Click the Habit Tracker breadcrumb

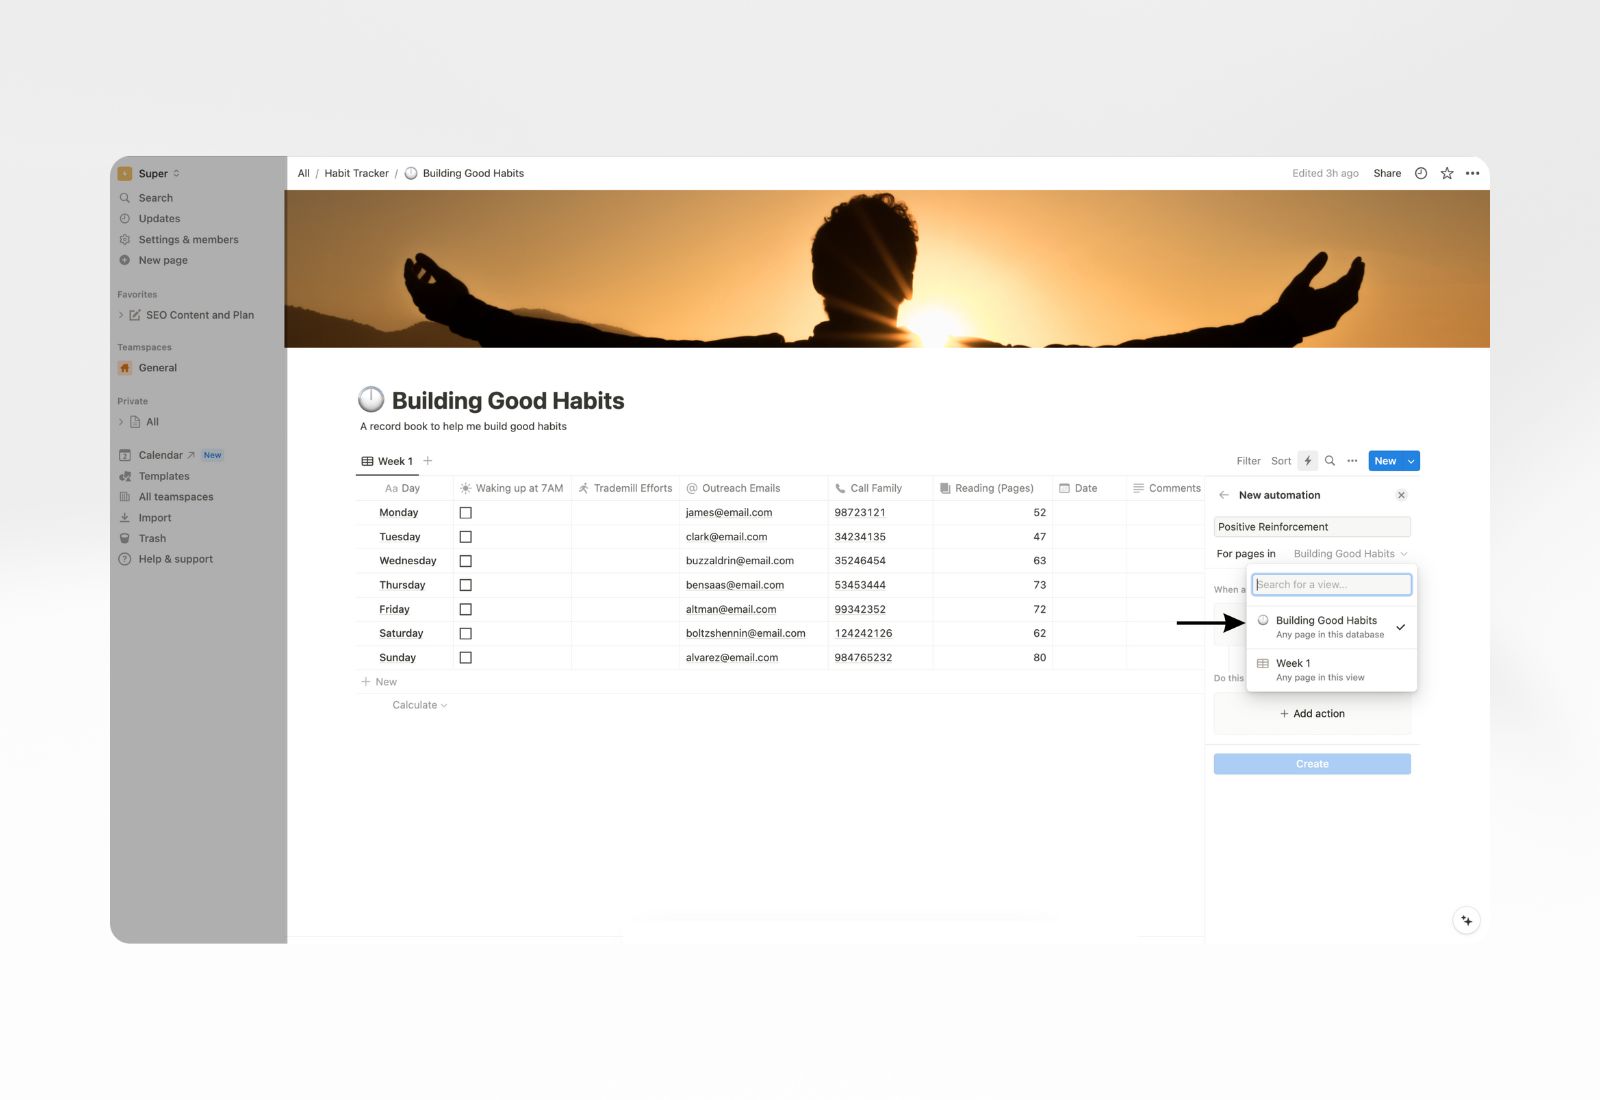356,173
